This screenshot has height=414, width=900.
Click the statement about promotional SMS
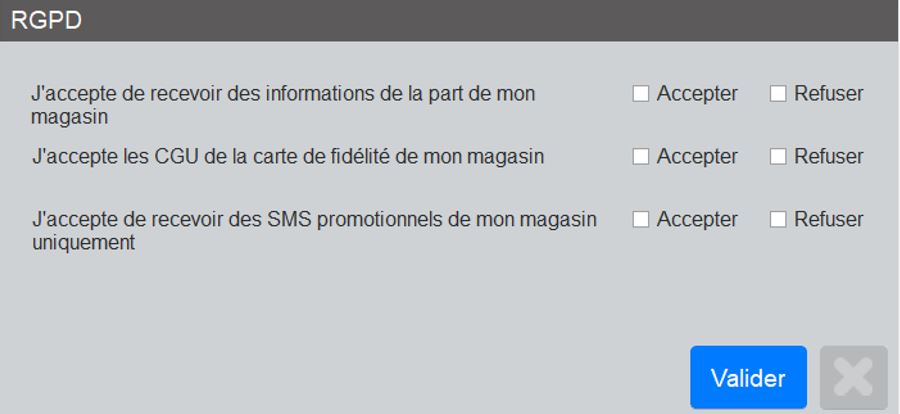315,231
